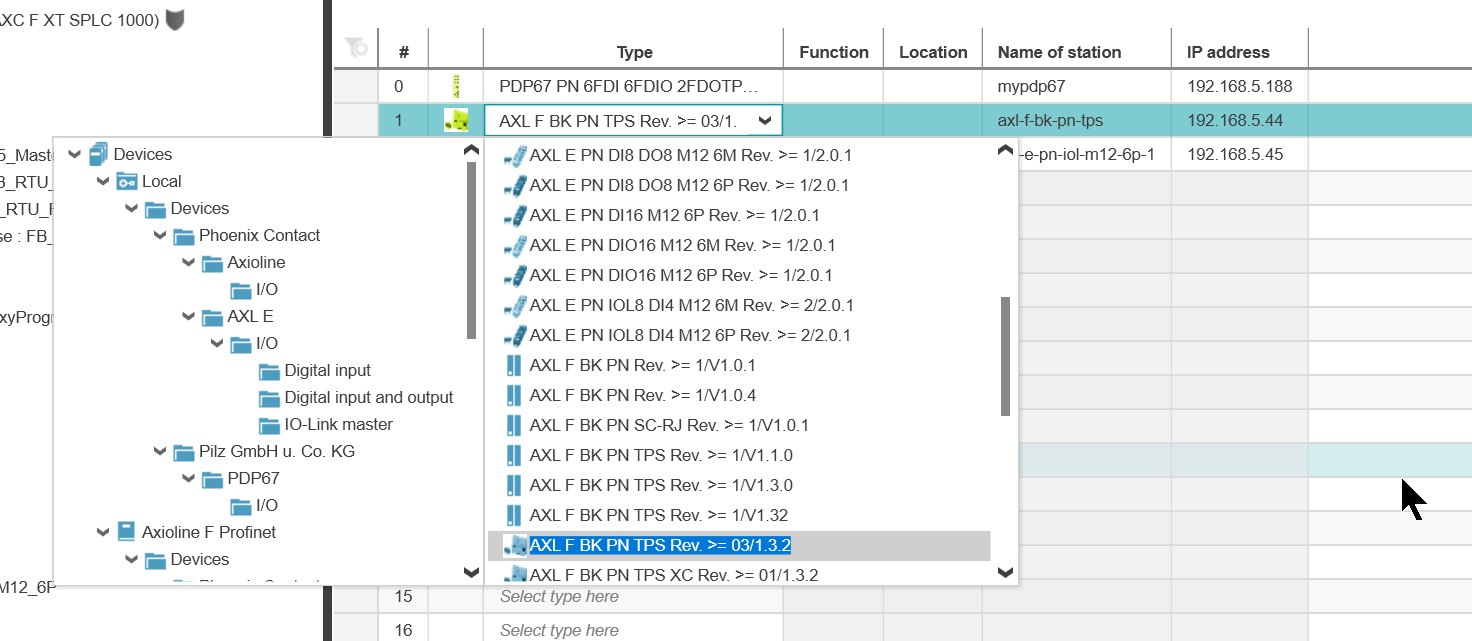Click the shield icon next to SPLC 1000

(x=175, y=19)
